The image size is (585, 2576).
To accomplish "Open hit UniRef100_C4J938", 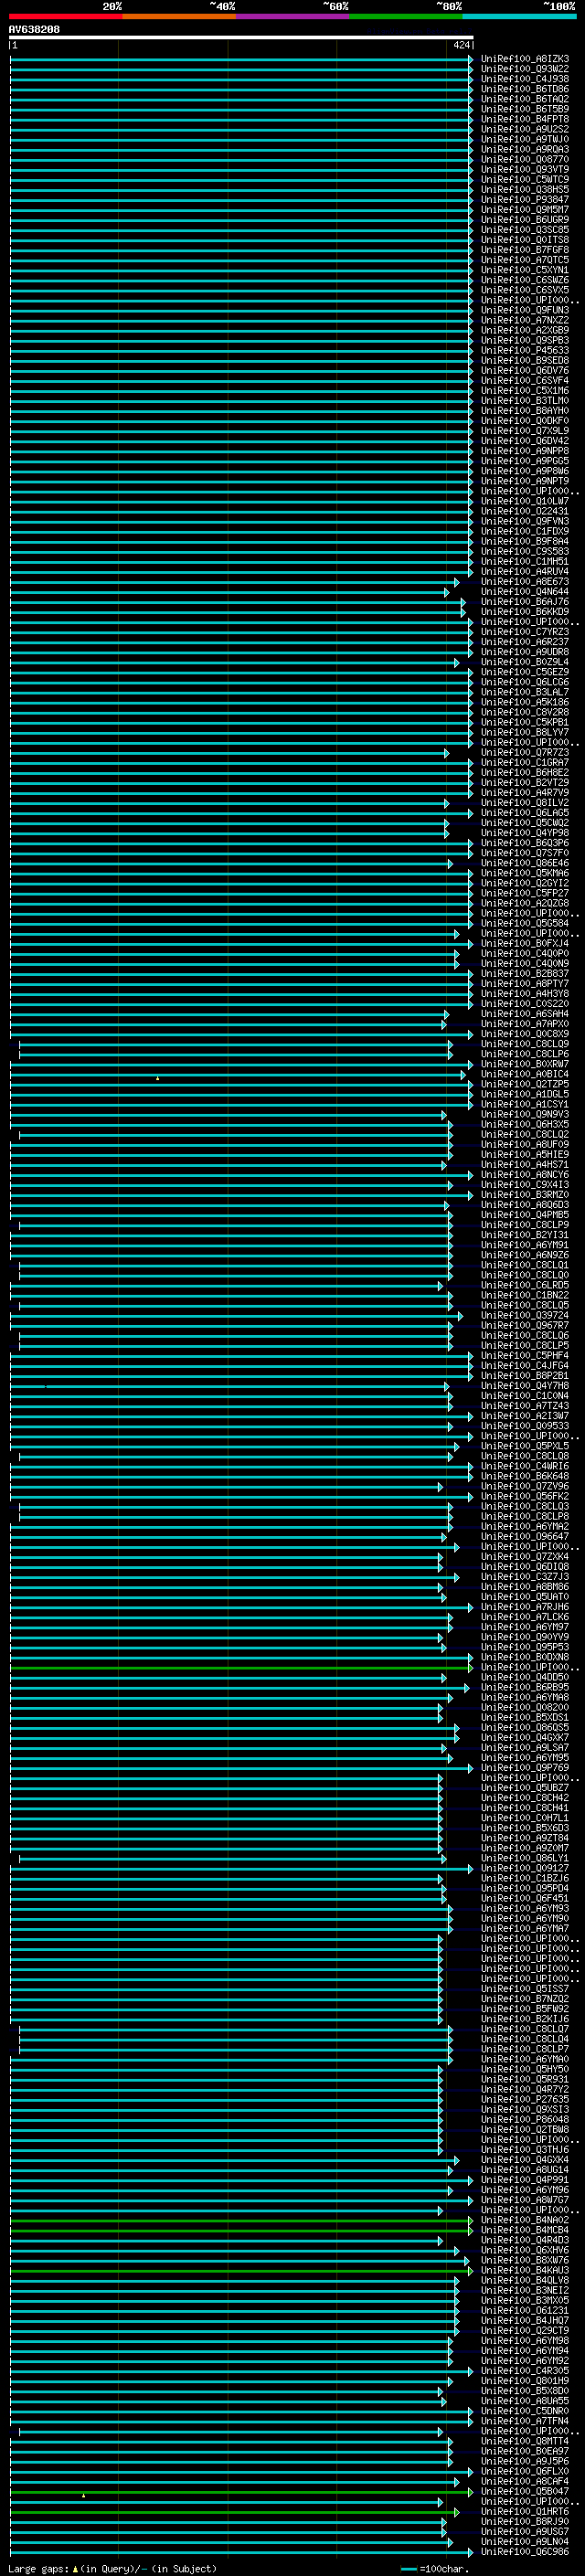I will coord(524,79).
